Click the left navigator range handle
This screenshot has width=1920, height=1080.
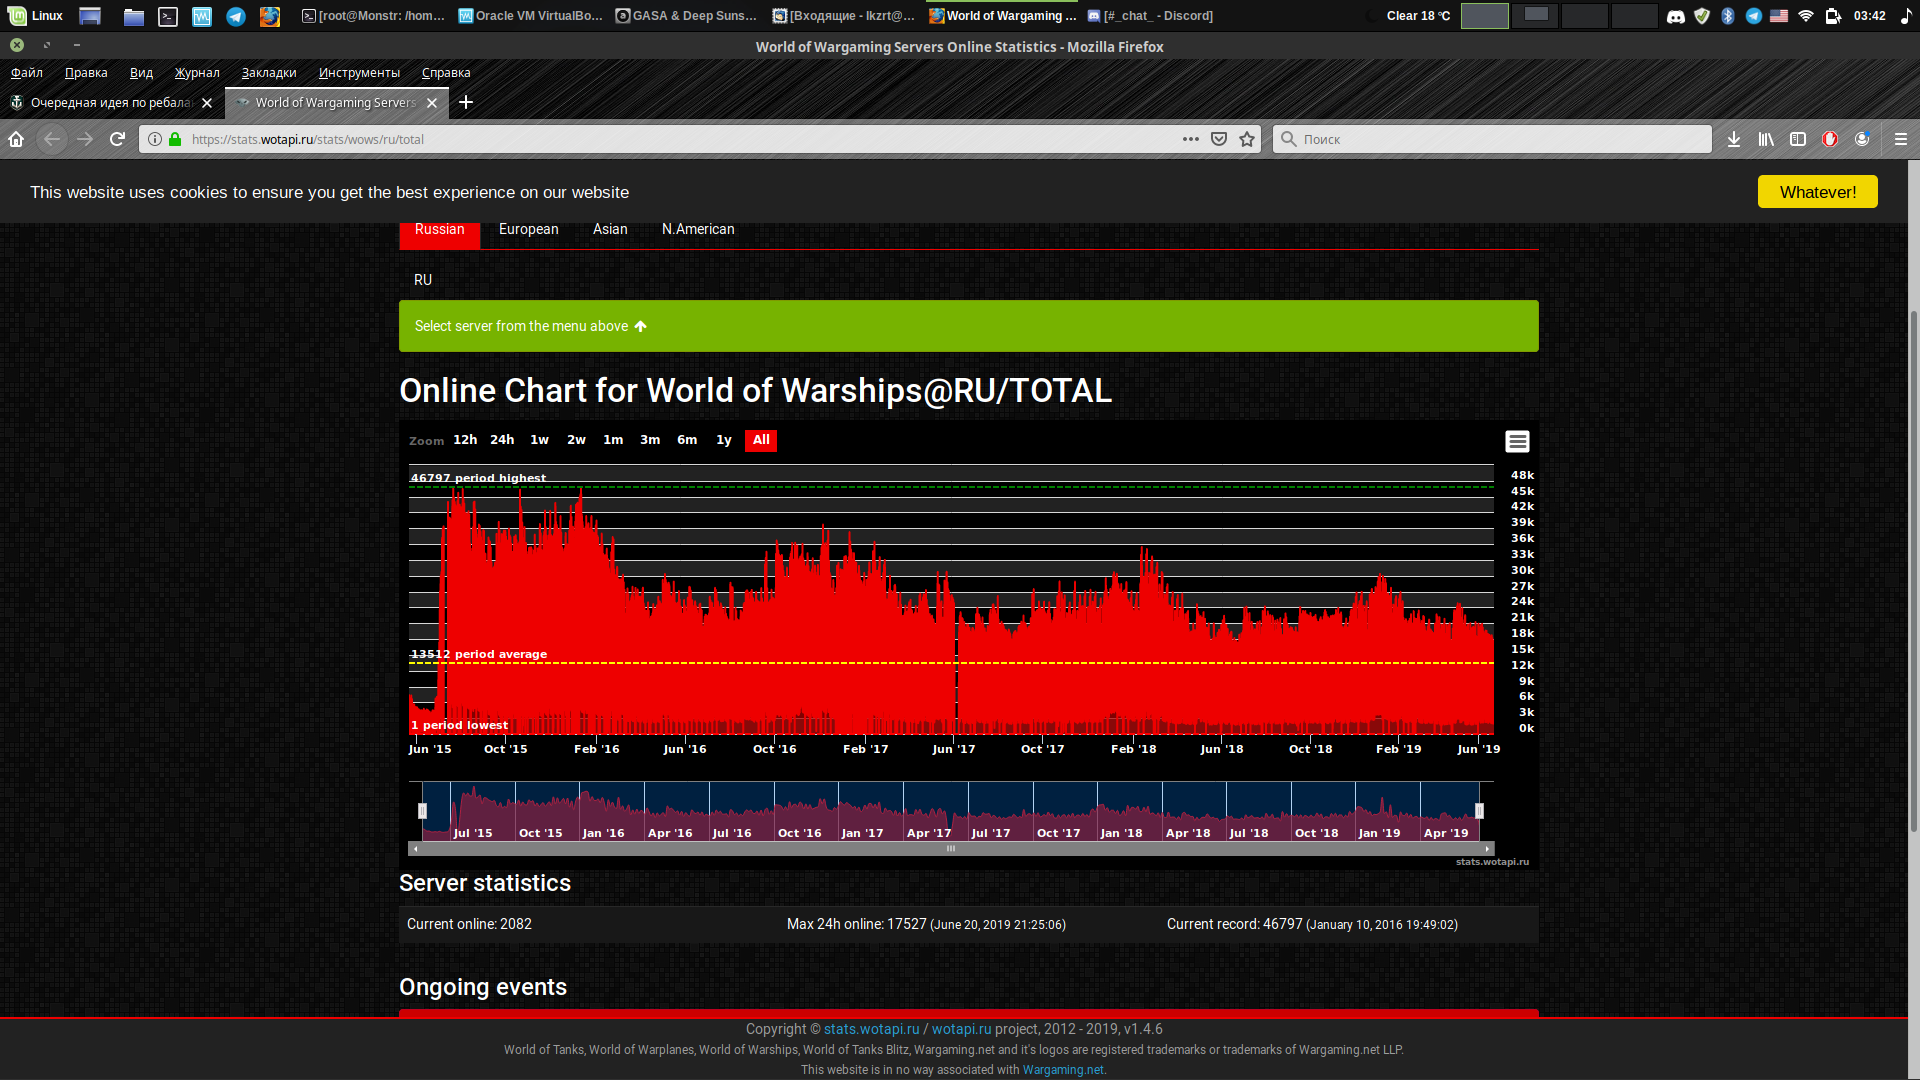[x=422, y=811]
